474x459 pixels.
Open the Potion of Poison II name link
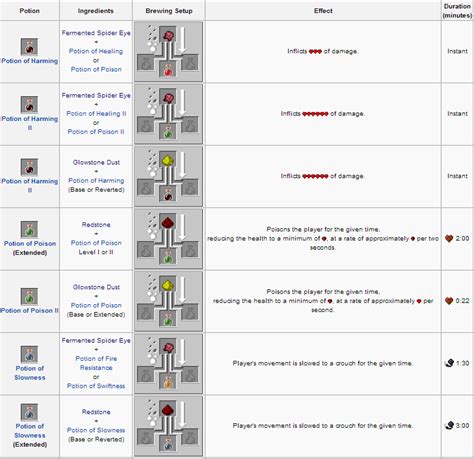point(30,311)
